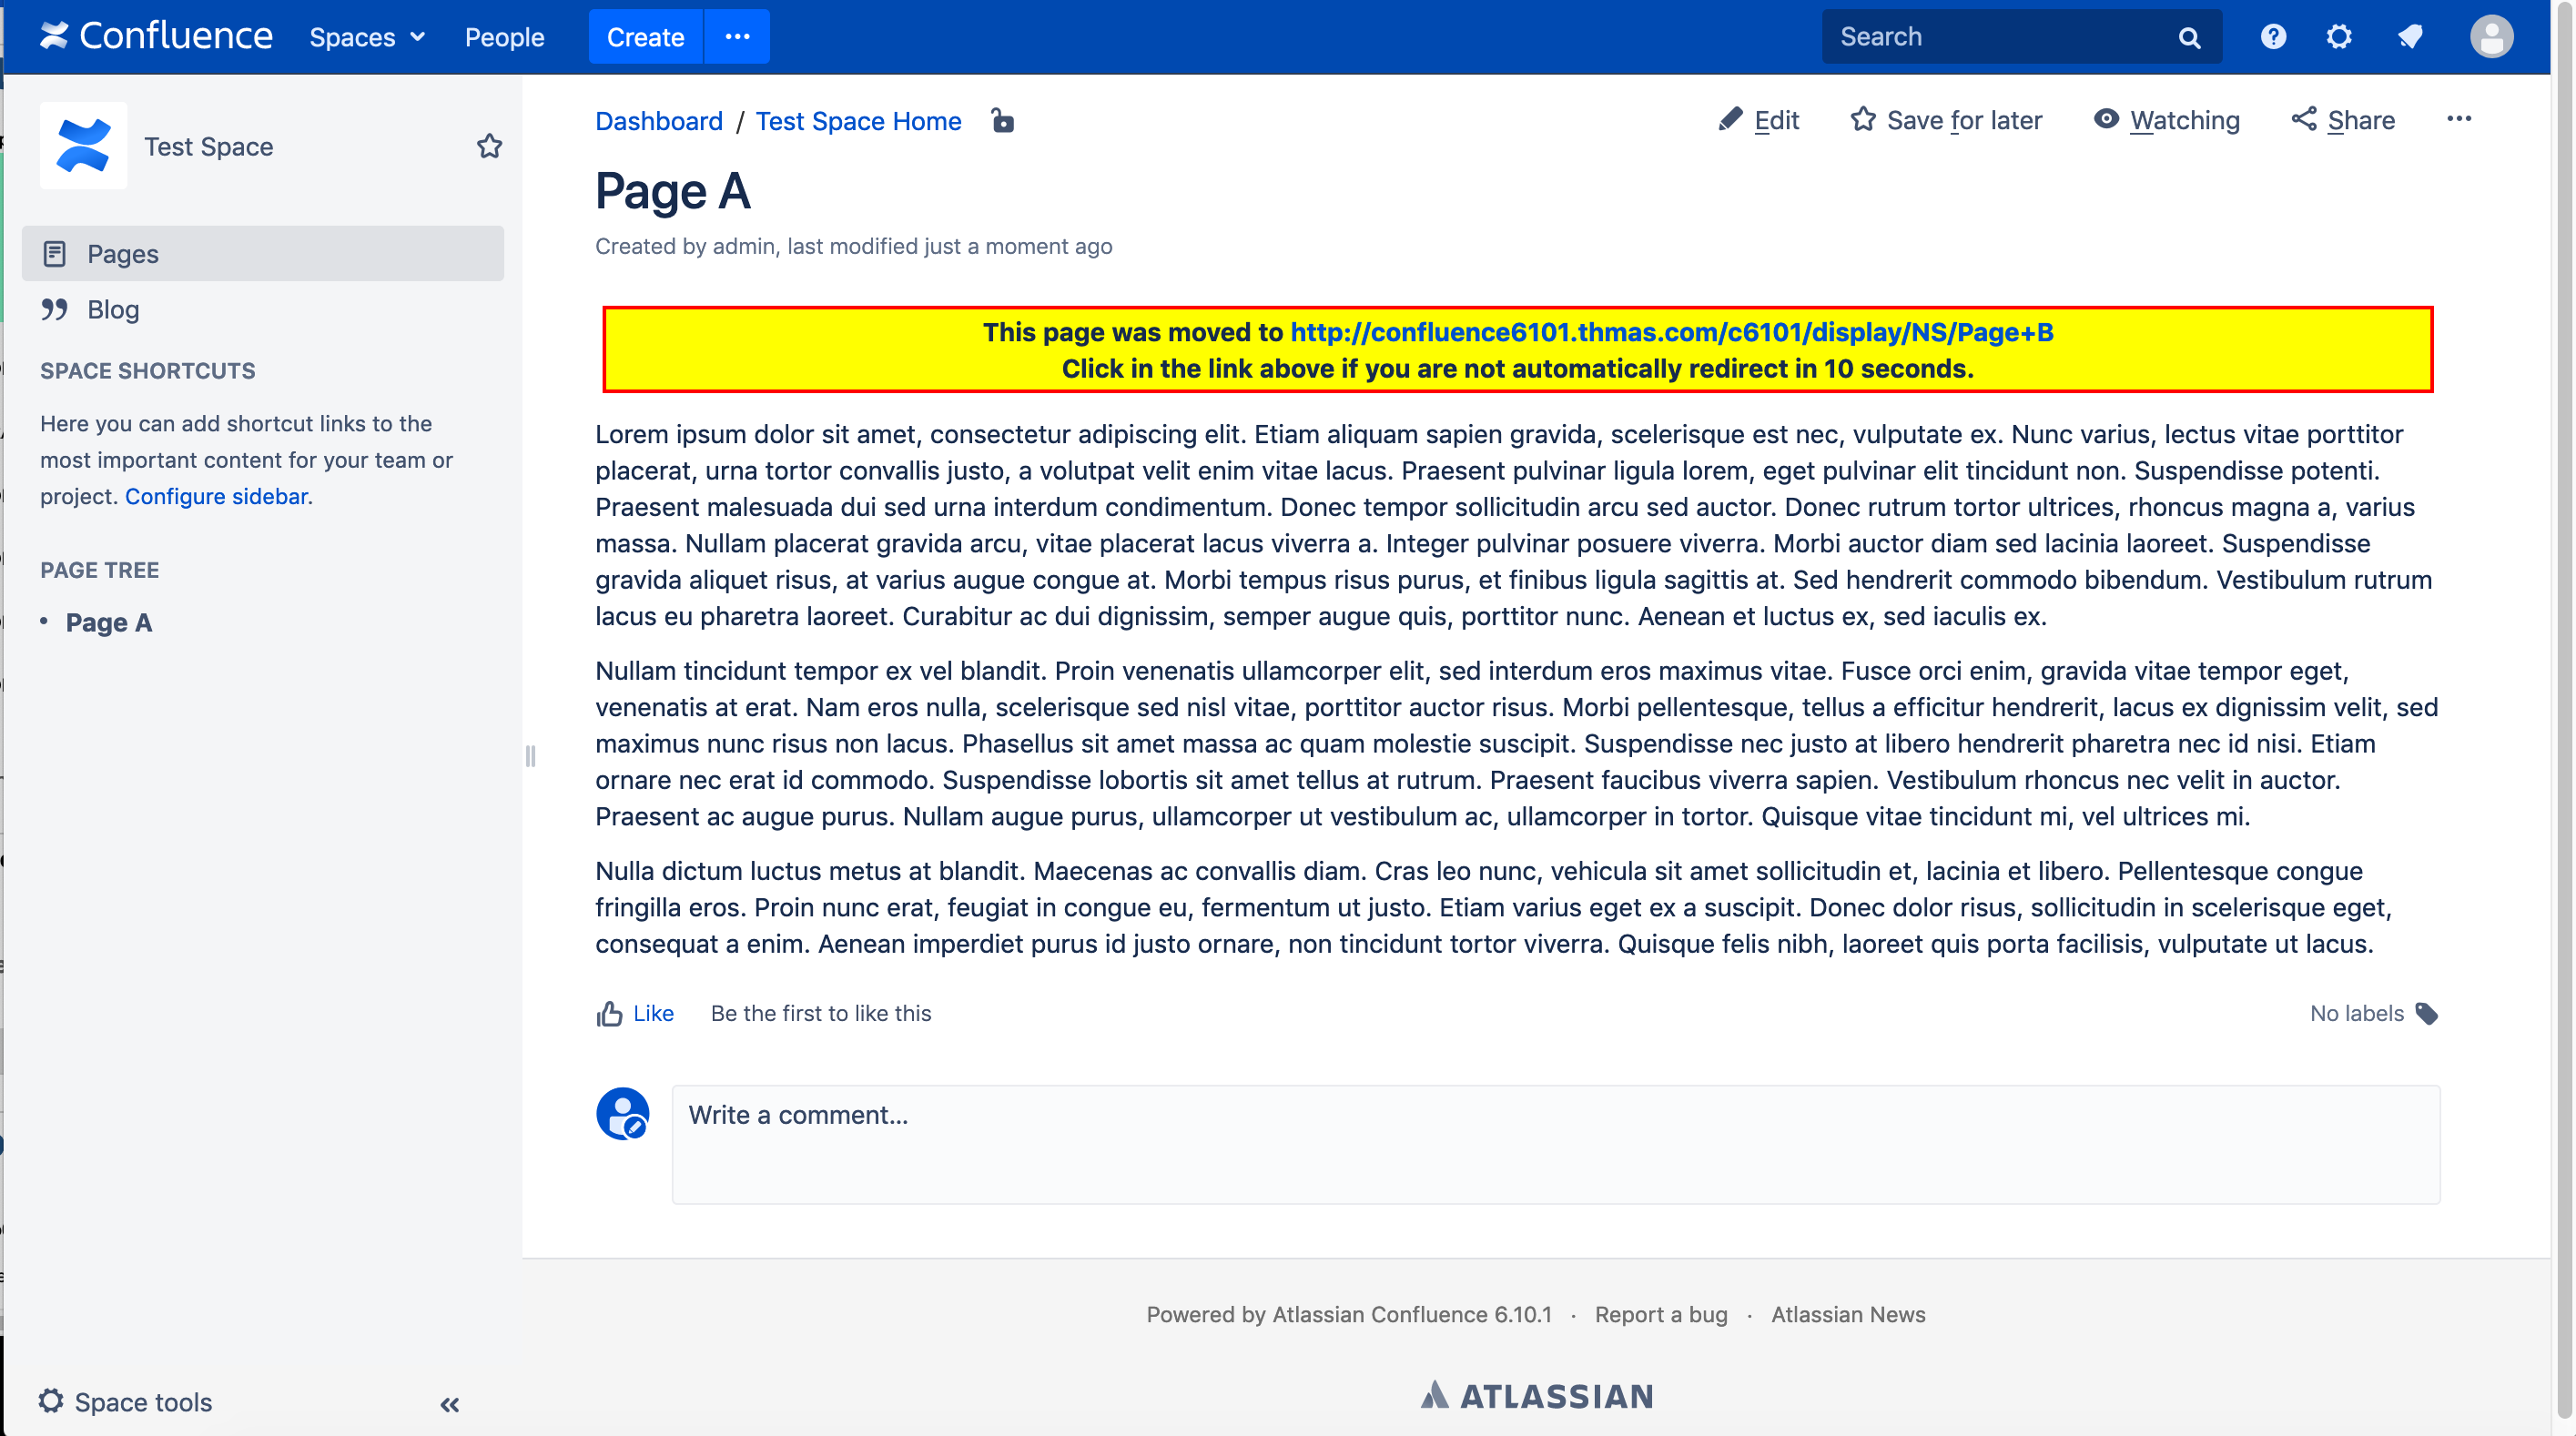Open more options beside Create button
The image size is (2576, 1436).
(737, 37)
